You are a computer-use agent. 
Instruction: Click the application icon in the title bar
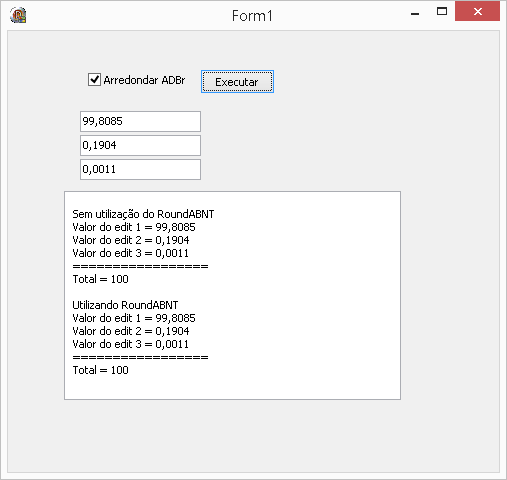pyautogui.click(x=18, y=15)
